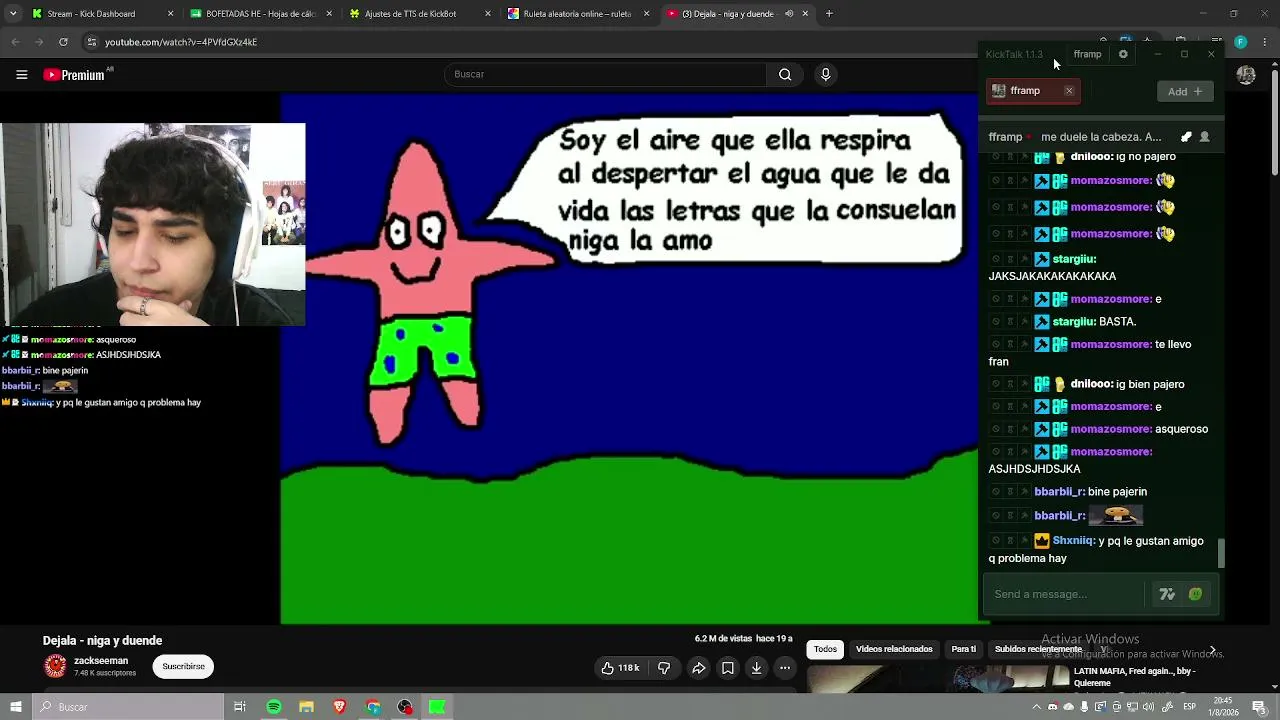Open the LATIN MAFIA recommended video title
Image resolution: width=1280 pixels, height=720 pixels.
pos(1134,677)
